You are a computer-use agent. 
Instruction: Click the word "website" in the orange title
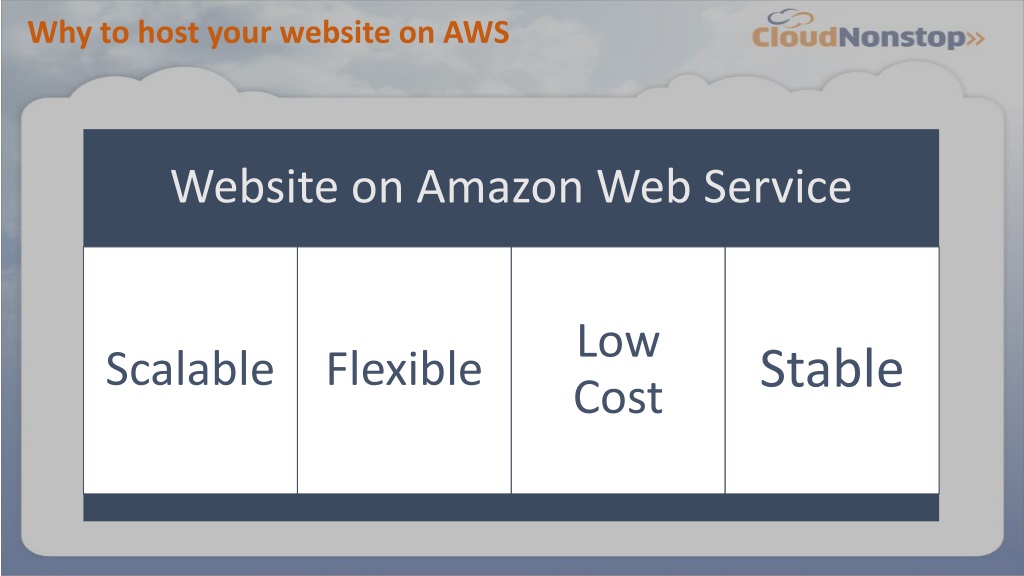(335, 33)
